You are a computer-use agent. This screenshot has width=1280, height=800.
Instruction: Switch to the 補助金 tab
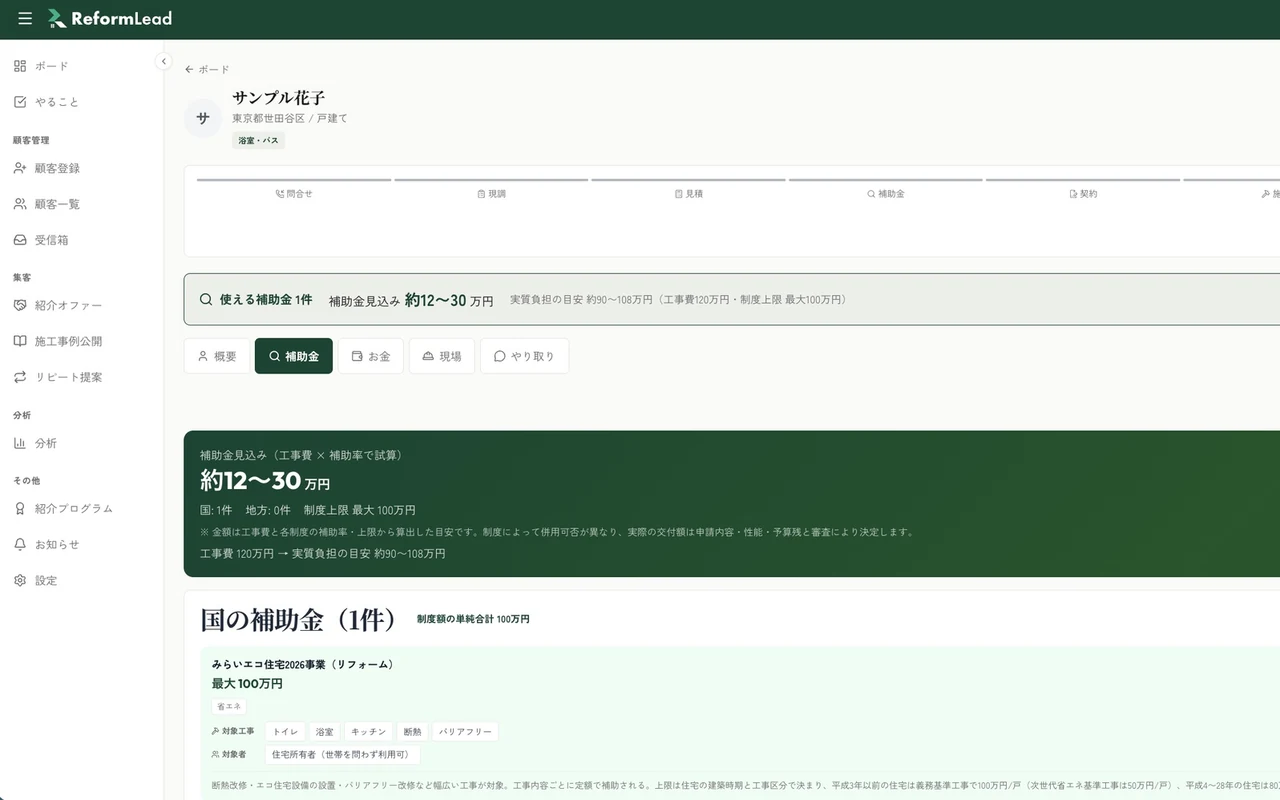pyautogui.click(x=294, y=356)
